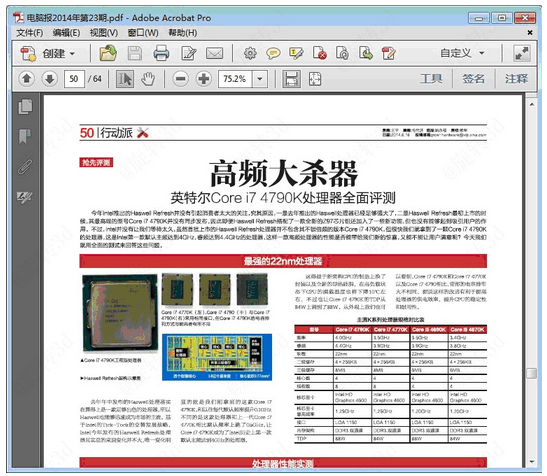Show the page thumbnails panel
Image resolution: width=547 pixels, height=476 pixels.
tap(25, 107)
